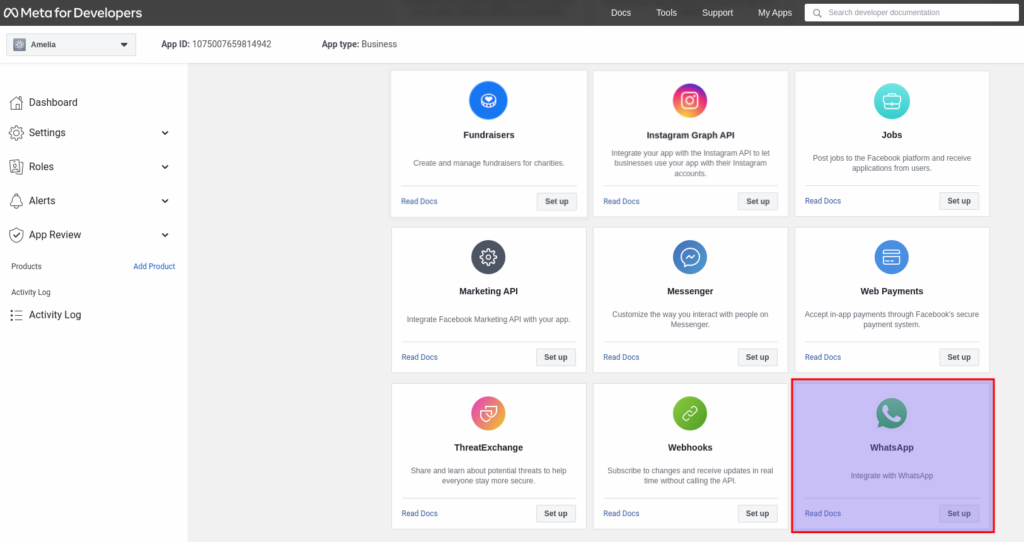
Task: Expand the Alerts chevron
Action: [165, 200]
